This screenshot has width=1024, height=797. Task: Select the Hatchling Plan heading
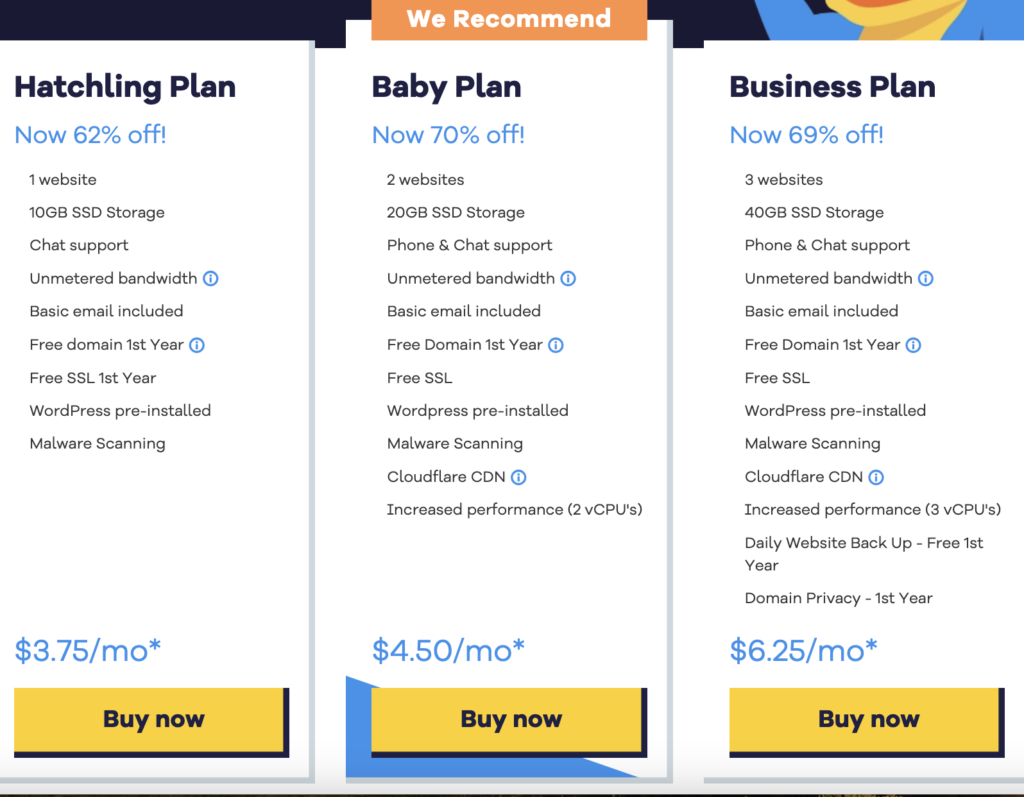tap(124, 87)
